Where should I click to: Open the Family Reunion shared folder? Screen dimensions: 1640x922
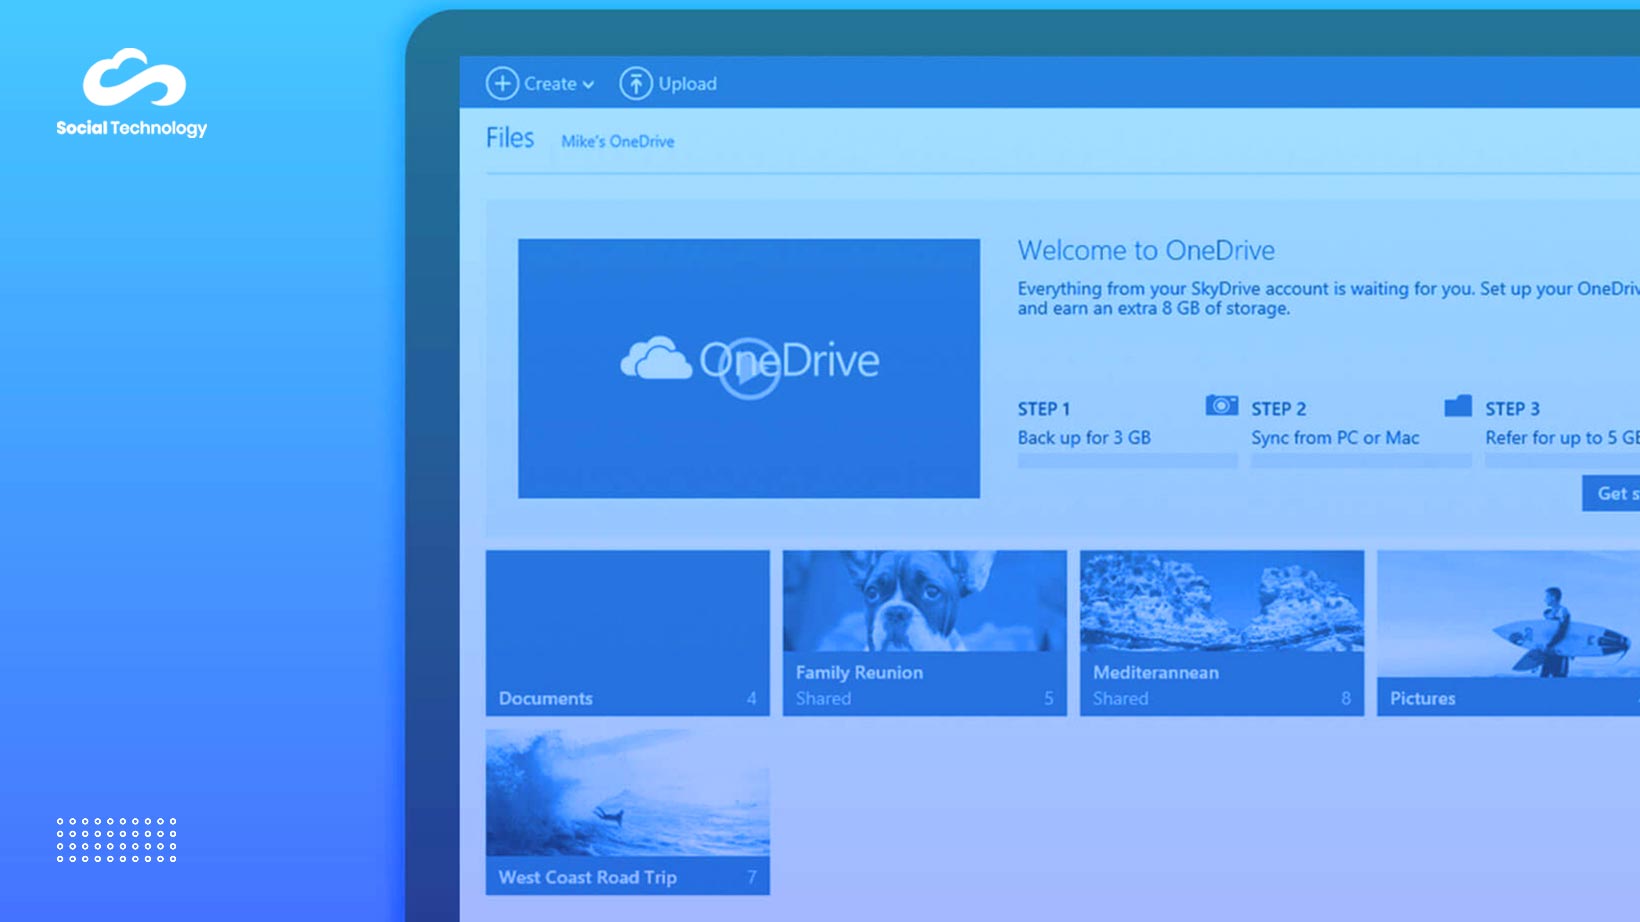point(925,633)
